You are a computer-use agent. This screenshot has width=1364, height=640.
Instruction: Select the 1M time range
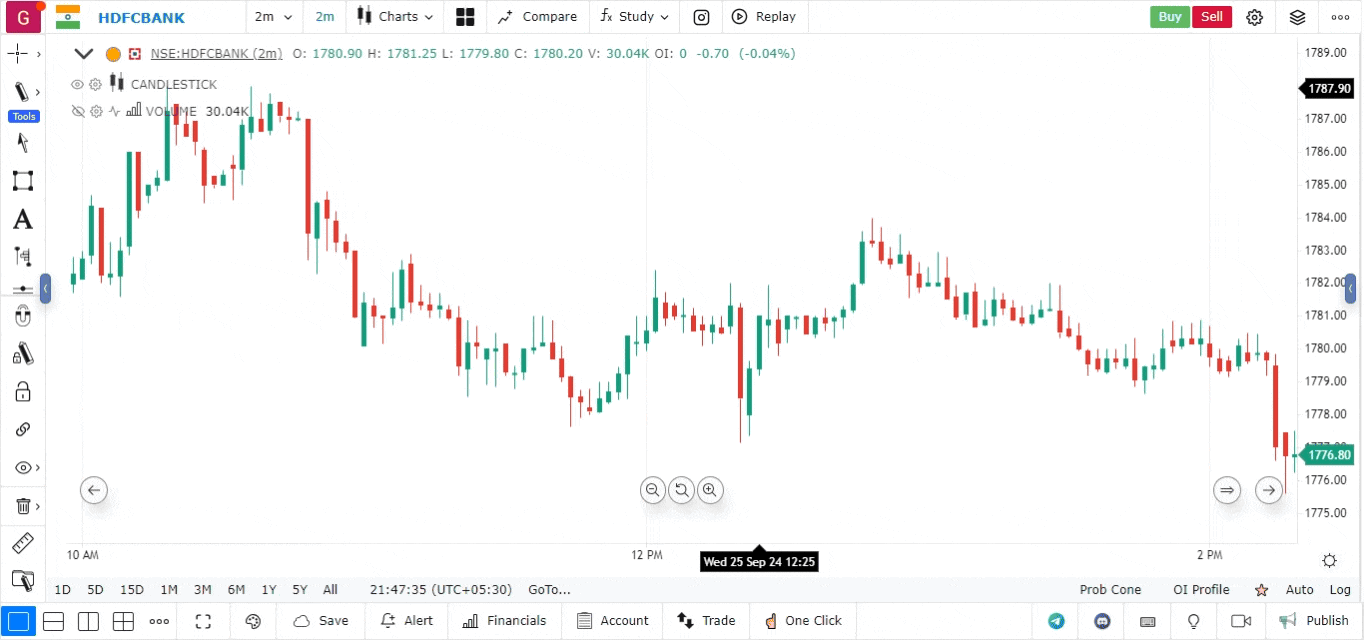169,590
